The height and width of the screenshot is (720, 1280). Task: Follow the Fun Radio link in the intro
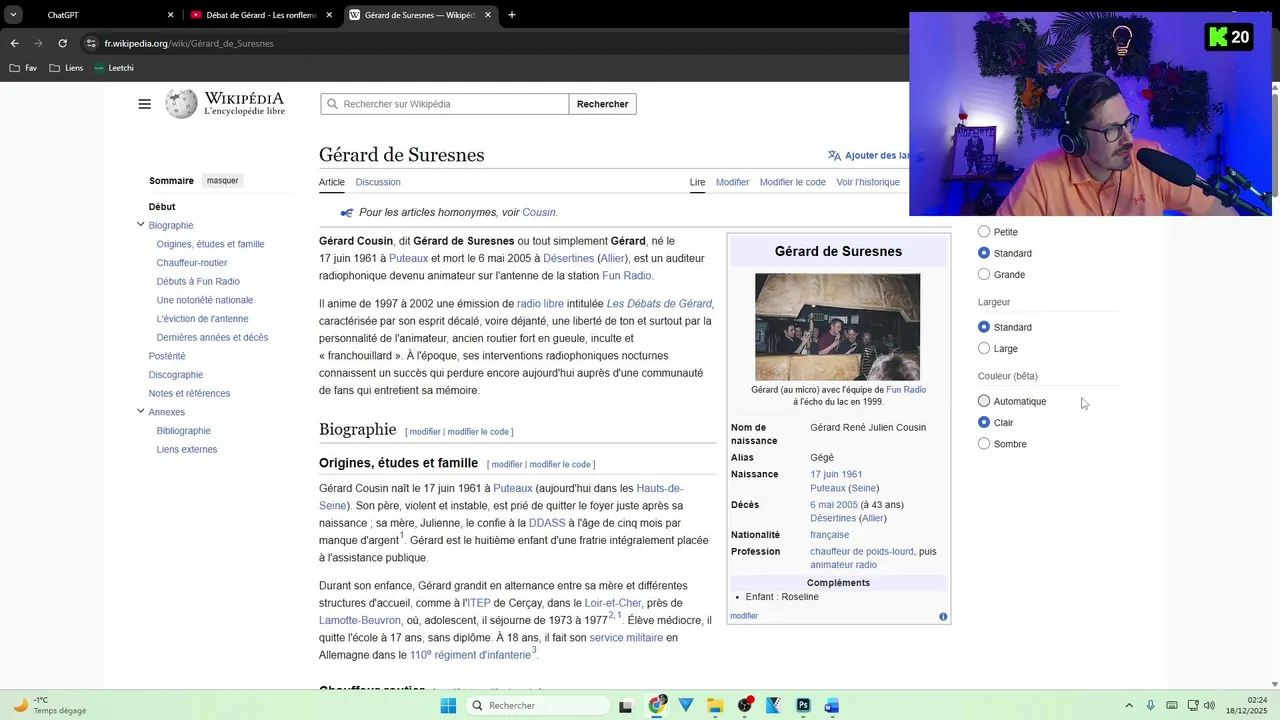(627, 275)
